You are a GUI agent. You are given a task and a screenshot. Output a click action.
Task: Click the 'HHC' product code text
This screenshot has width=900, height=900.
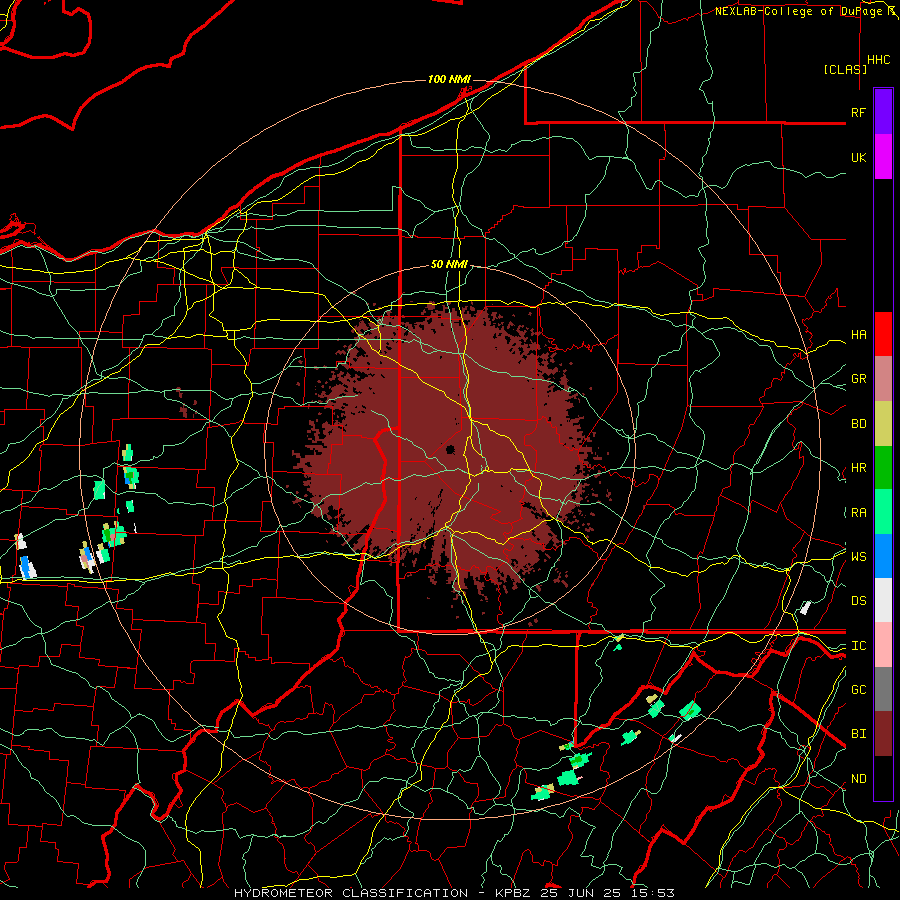[879, 60]
